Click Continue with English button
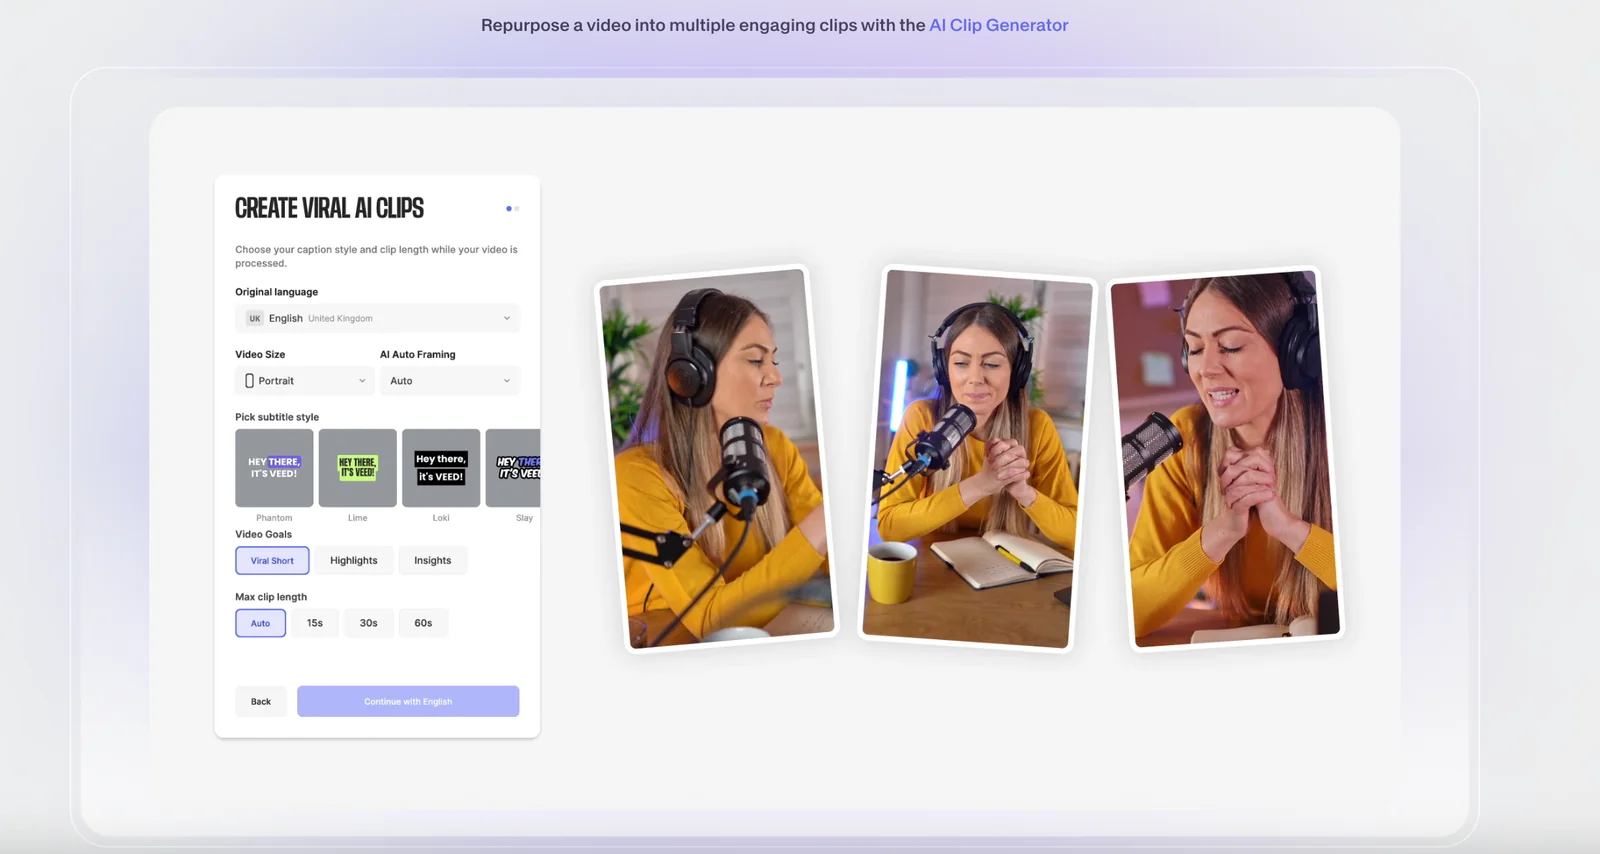The width and height of the screenshot is (1600, 854). 408,701
